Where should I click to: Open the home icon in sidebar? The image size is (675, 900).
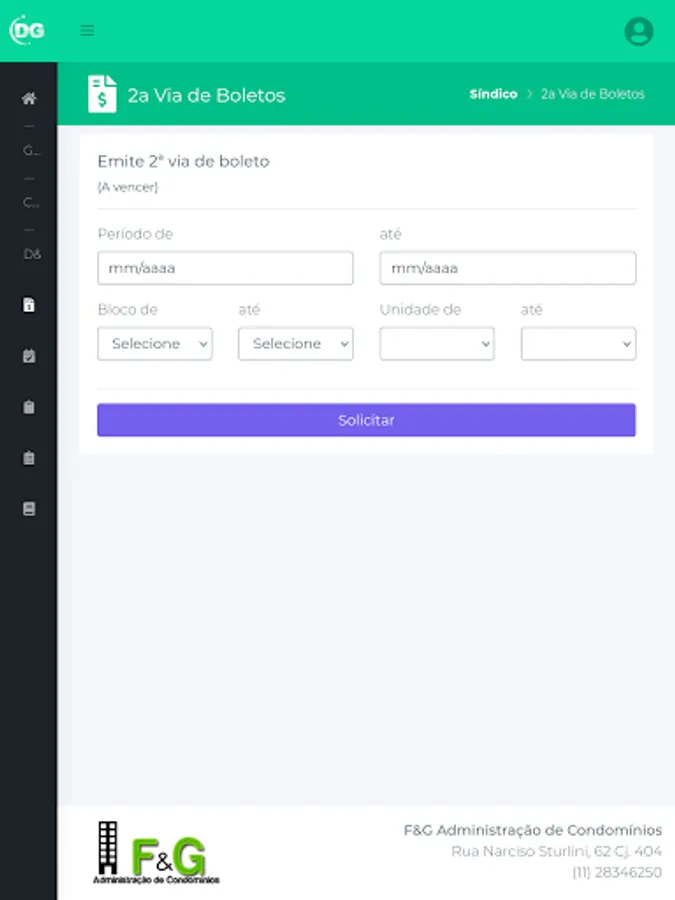pyautogui.click(x=29, y=98)
